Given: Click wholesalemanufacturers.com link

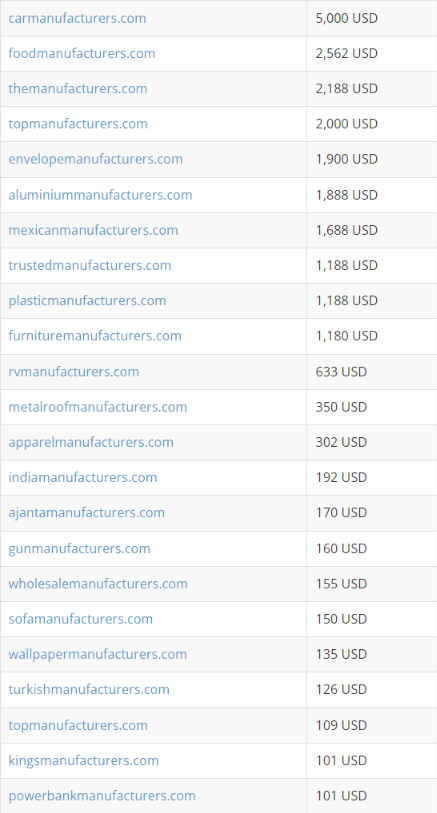Looking at the screenshot, I should point(98,584).
